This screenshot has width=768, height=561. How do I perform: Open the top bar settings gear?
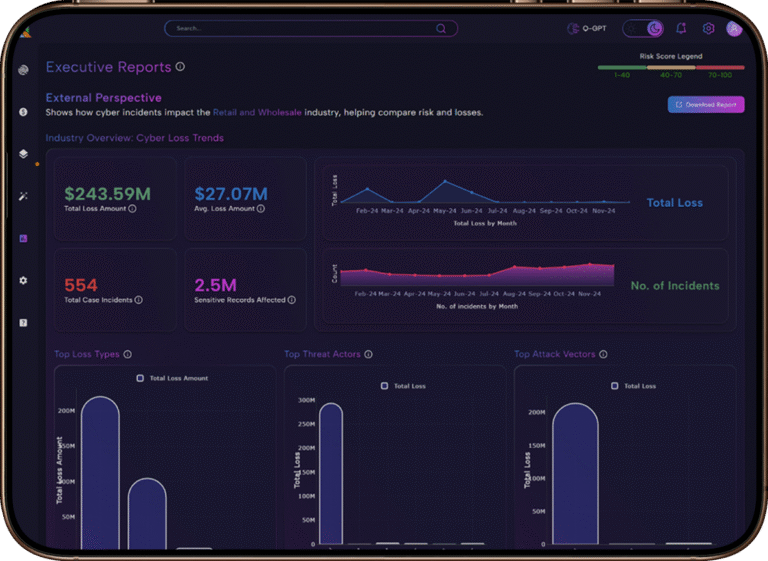(x=708, y=29)
